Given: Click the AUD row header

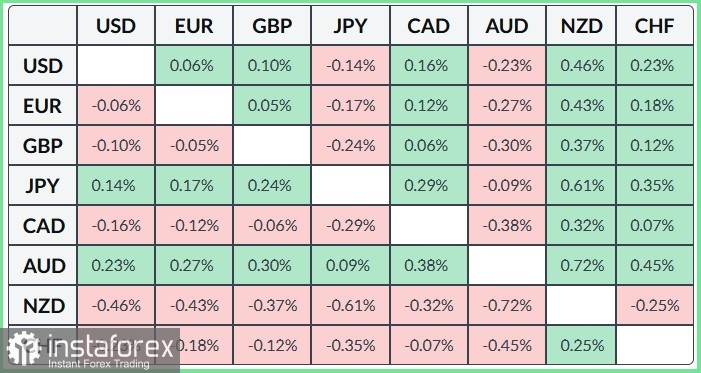Looking at the screenshot, I should pos(42,266).
